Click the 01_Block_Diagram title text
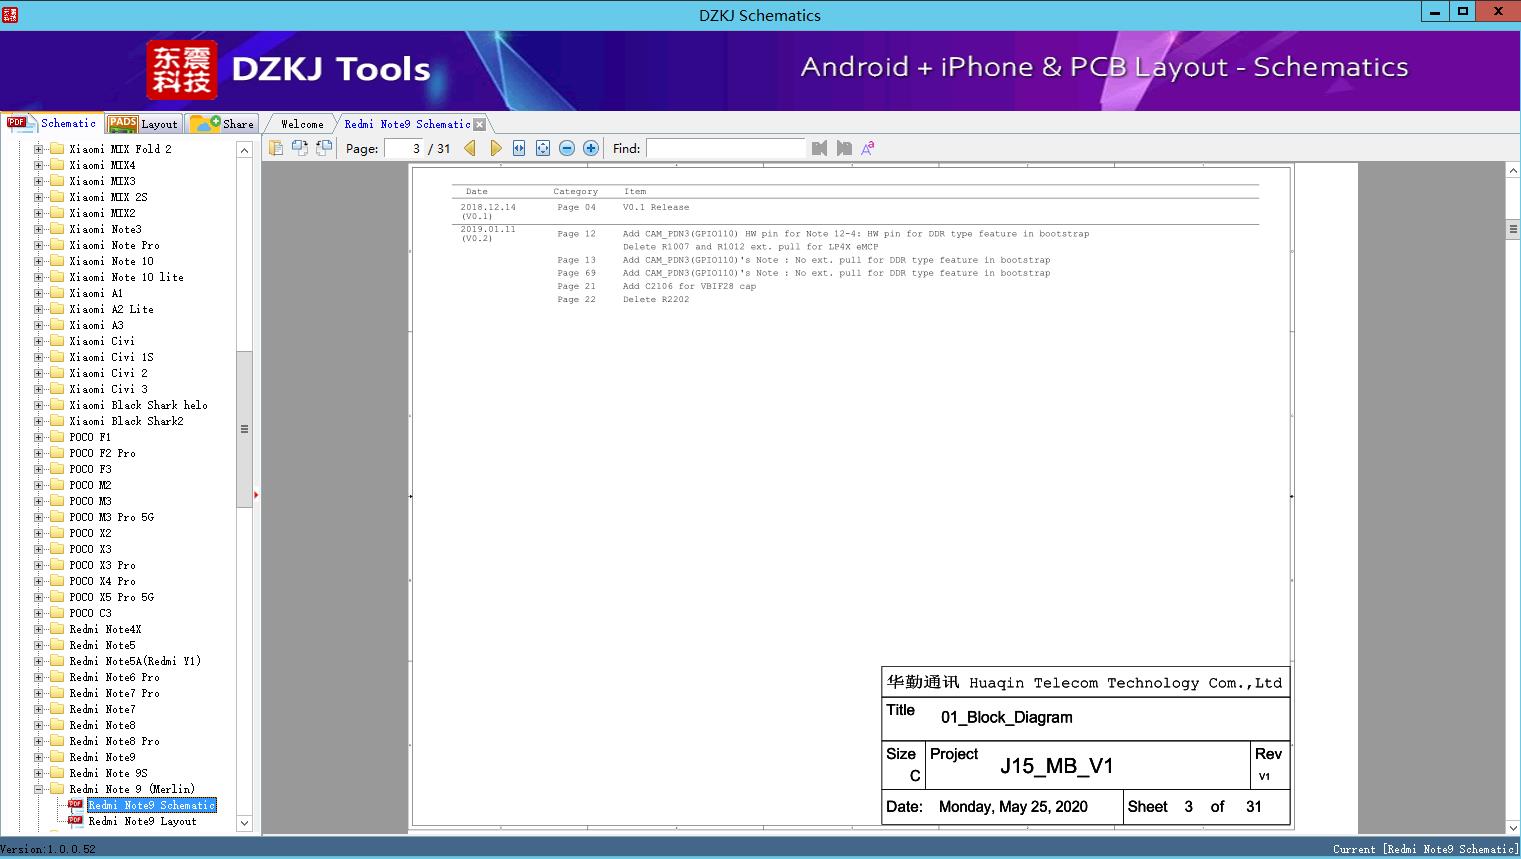Screen dimensions: 1521x859 point(1006,717)
